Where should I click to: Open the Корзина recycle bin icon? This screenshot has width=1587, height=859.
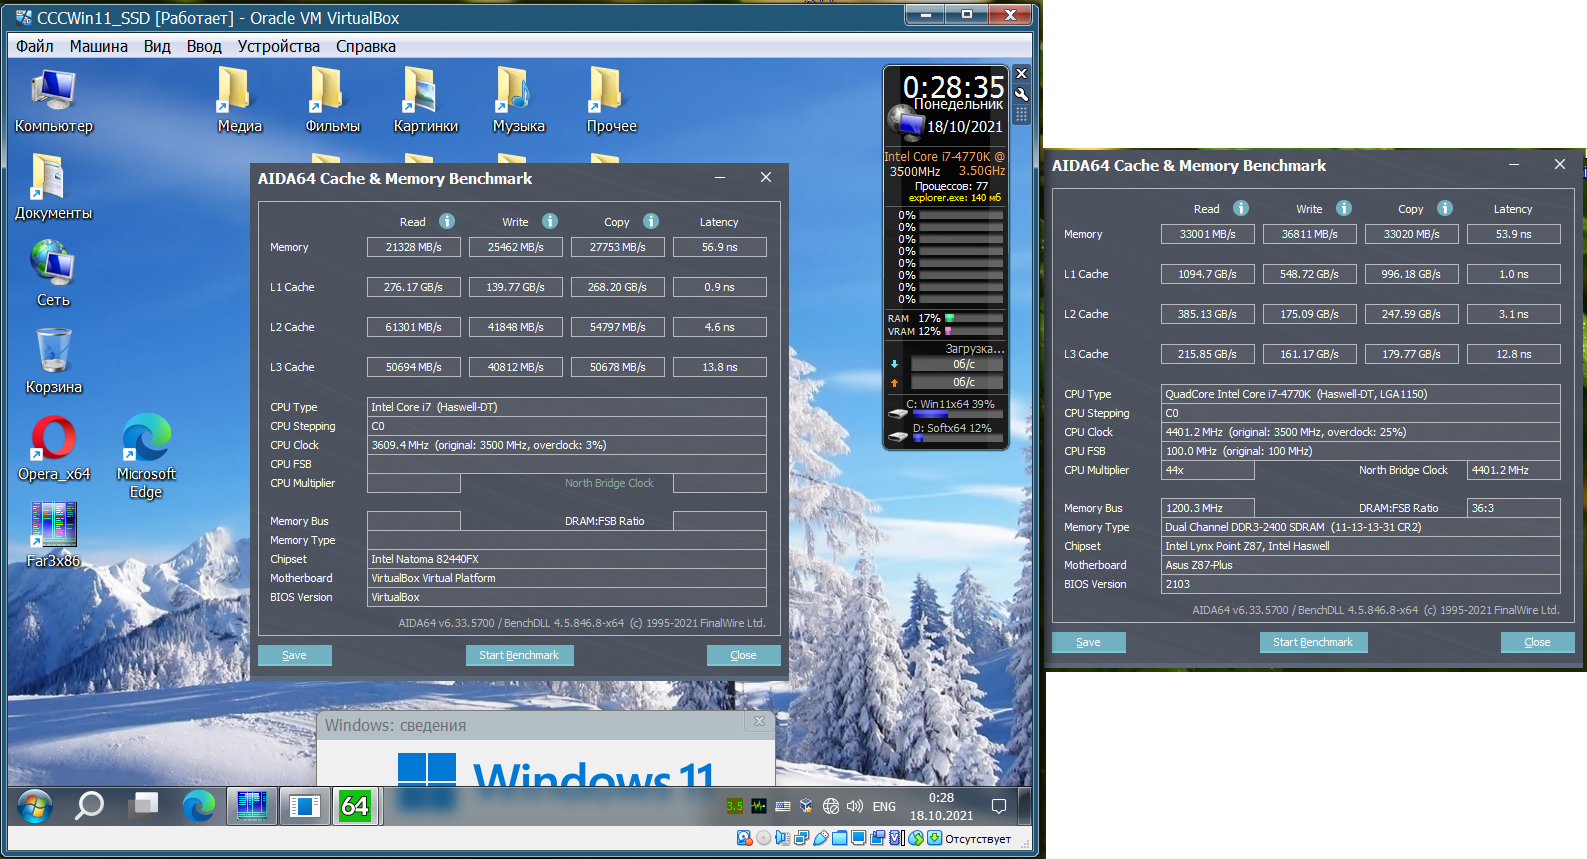pyautogui.click(x=53, y=353)
